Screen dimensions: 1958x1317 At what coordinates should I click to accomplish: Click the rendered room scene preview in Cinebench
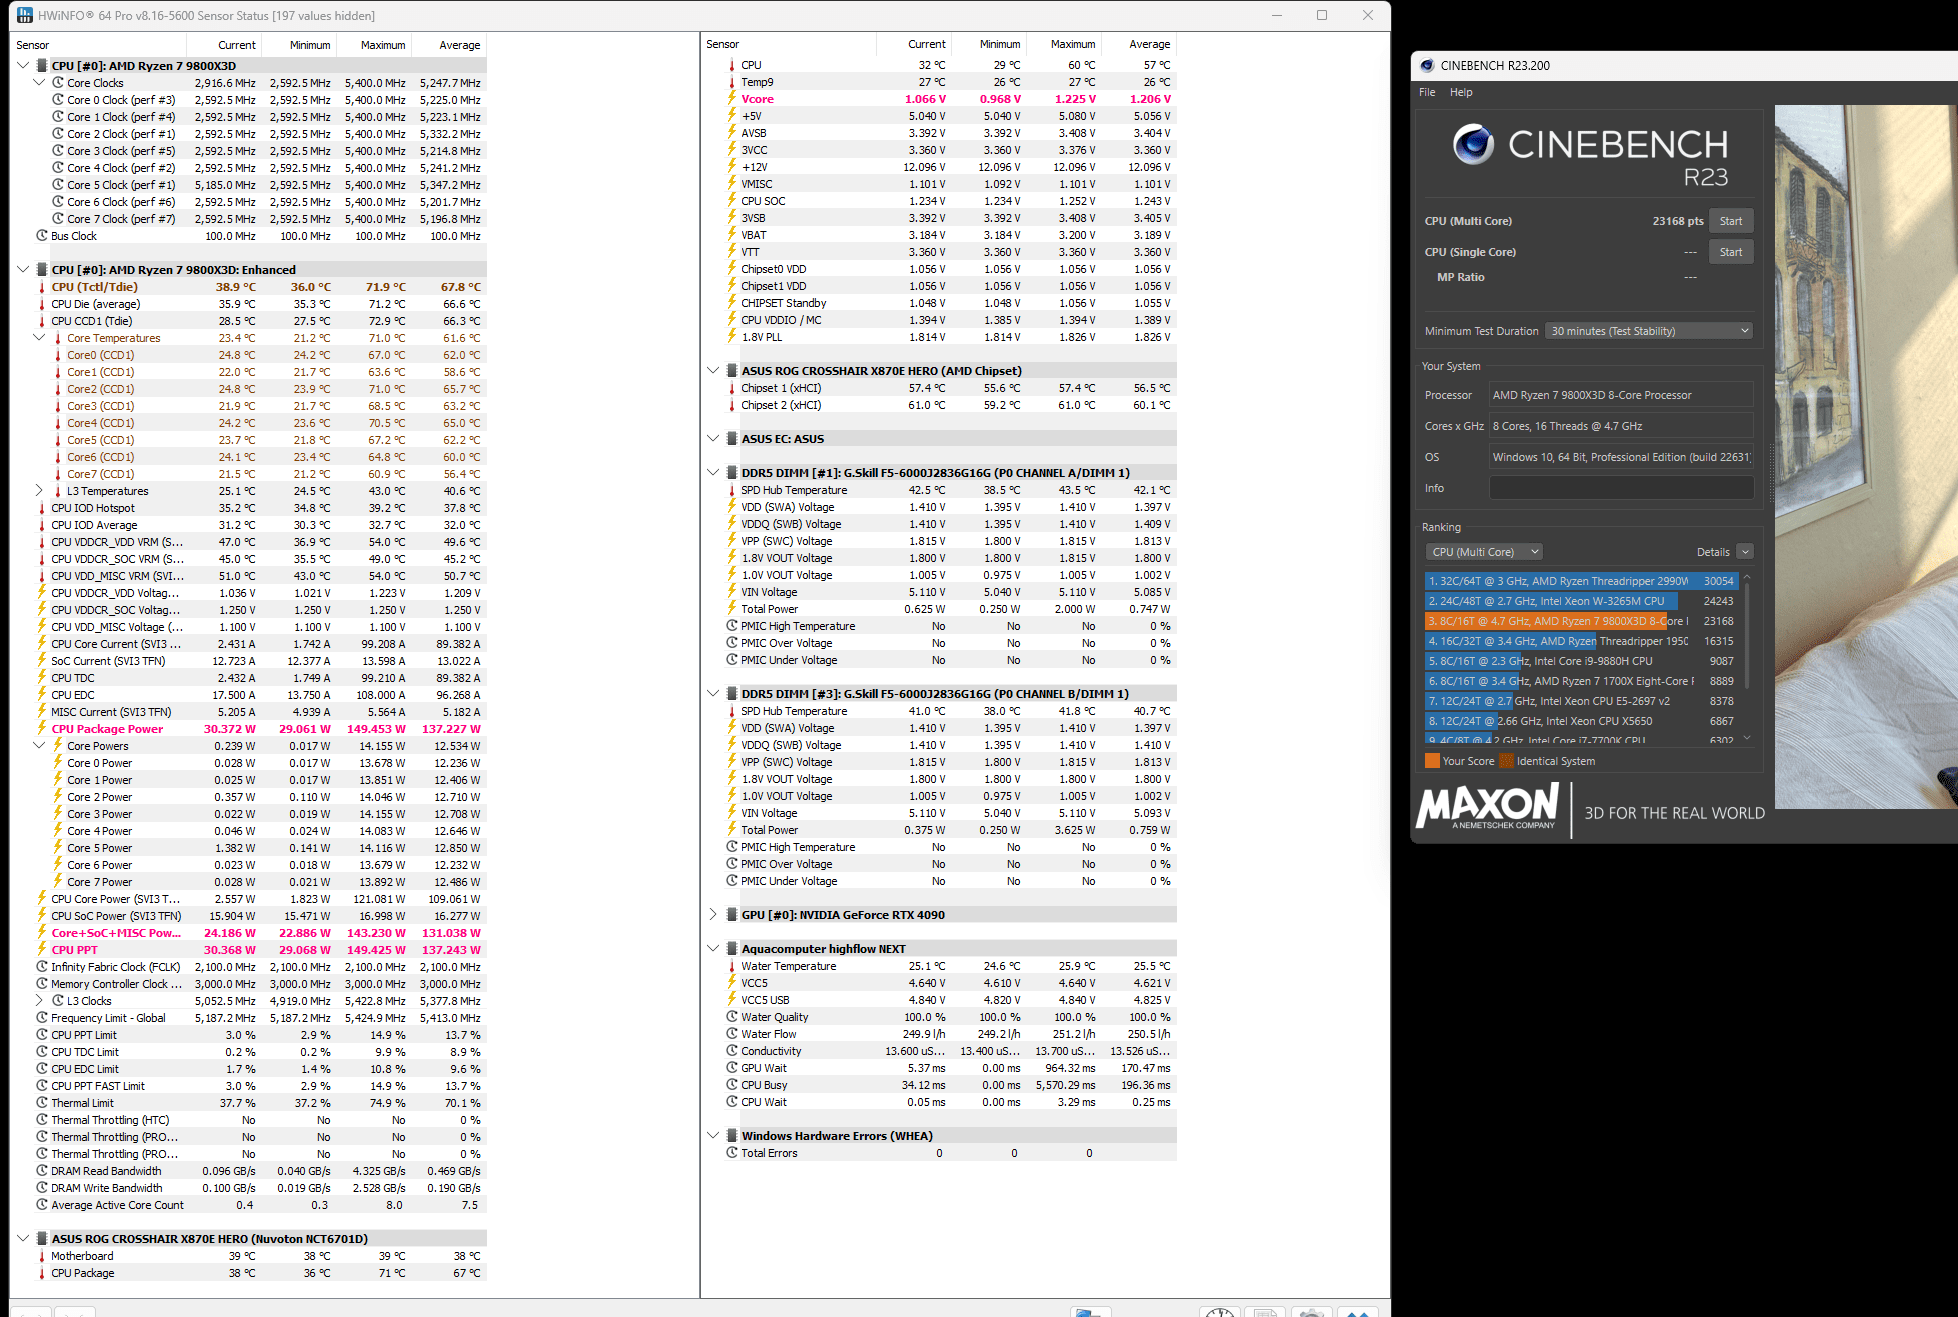coord(1866,457)
